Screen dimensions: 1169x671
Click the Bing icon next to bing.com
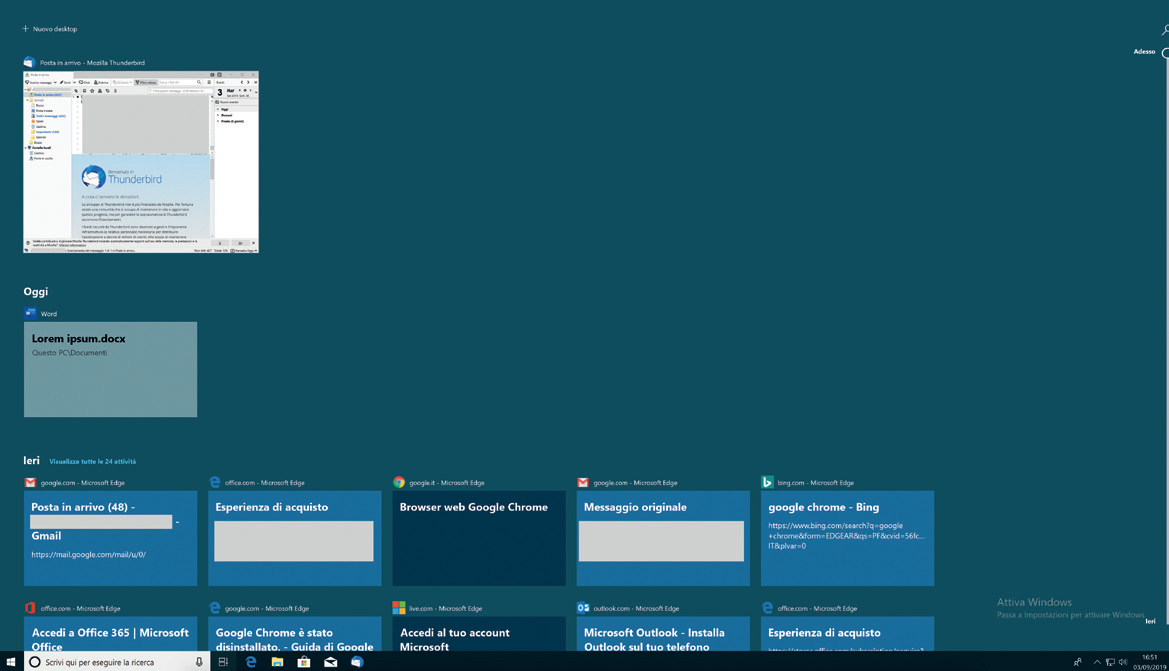coord(767,482)
